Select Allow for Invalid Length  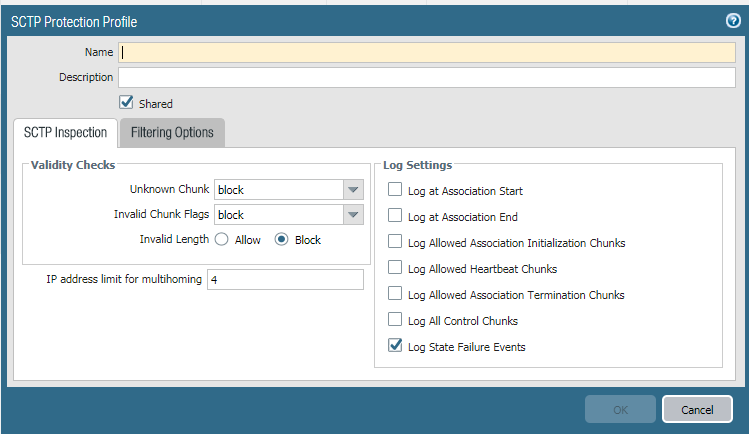pos(222,240)
